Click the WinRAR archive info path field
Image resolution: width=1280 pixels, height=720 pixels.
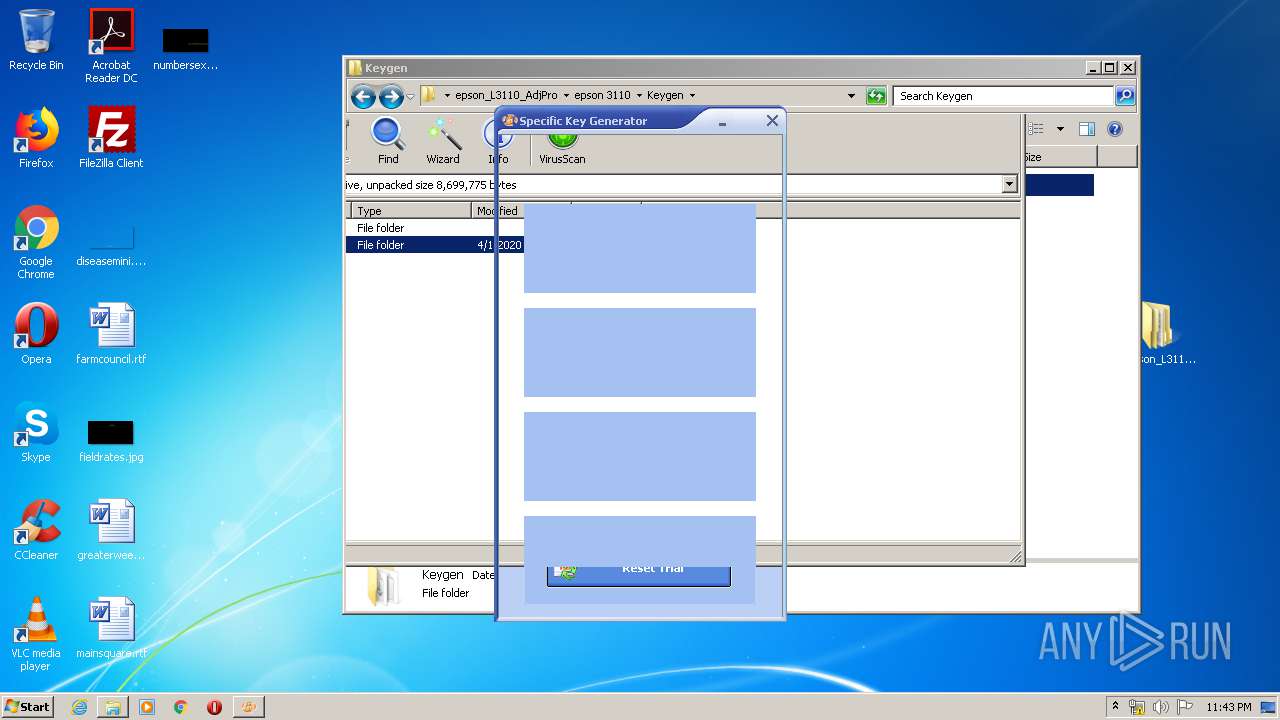674,184
